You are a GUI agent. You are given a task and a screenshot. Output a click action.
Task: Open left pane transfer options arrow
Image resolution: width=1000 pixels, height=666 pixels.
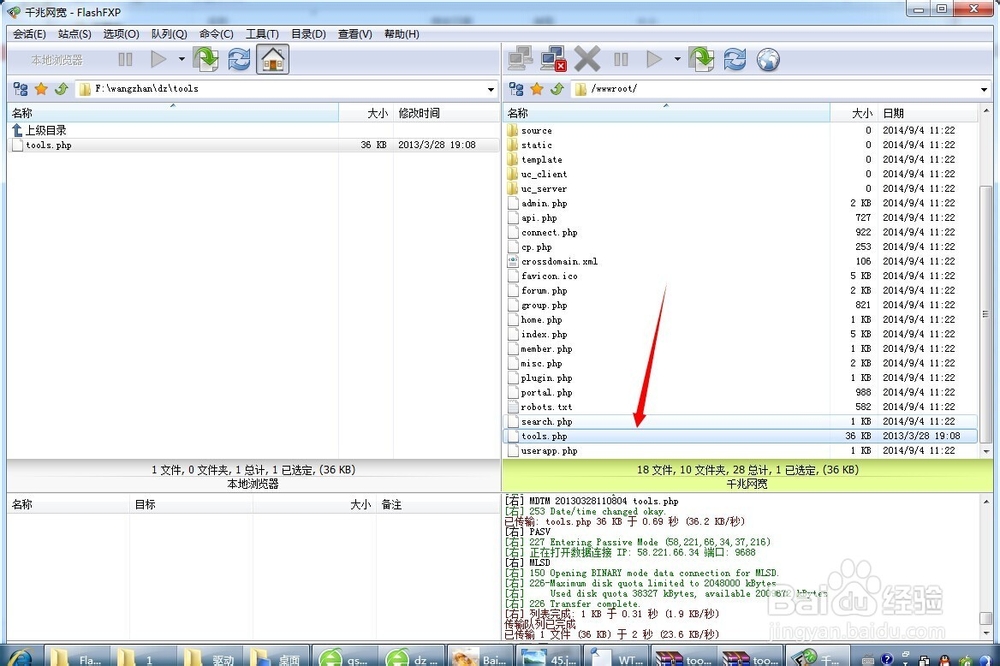[x=182, y=59]
